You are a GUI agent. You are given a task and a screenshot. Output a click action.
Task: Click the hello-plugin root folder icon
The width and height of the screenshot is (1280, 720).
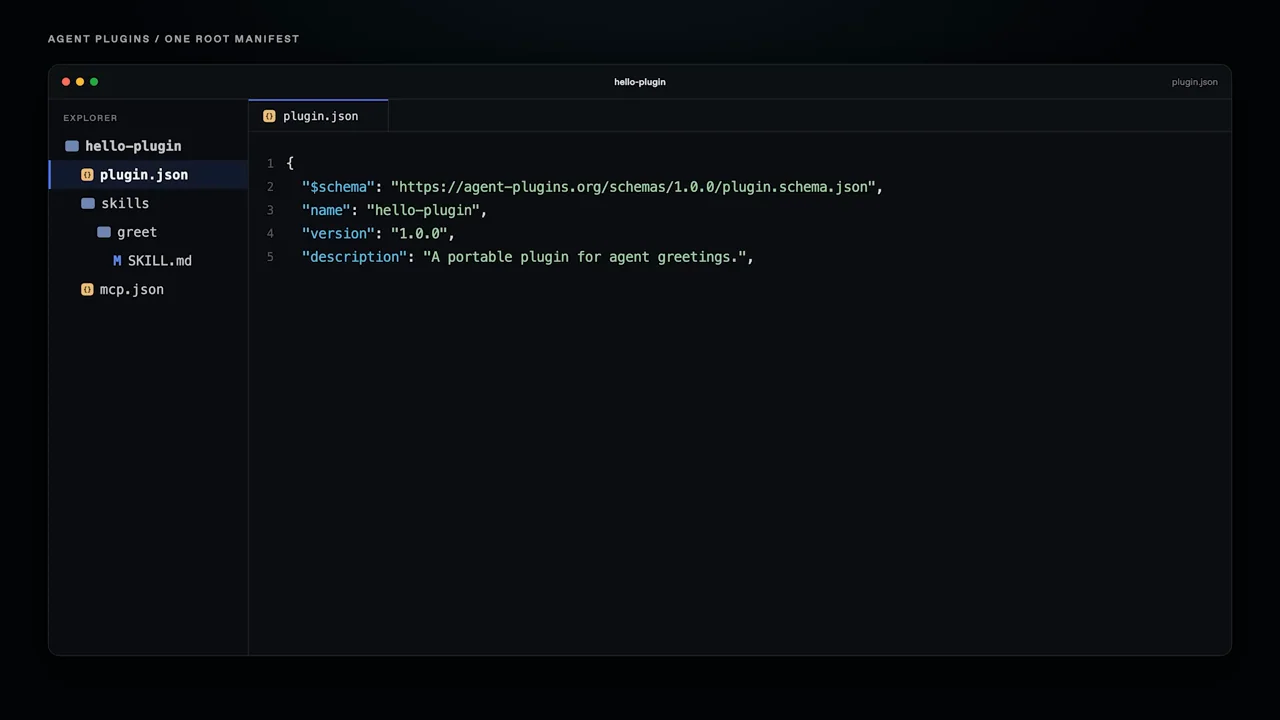72,146
